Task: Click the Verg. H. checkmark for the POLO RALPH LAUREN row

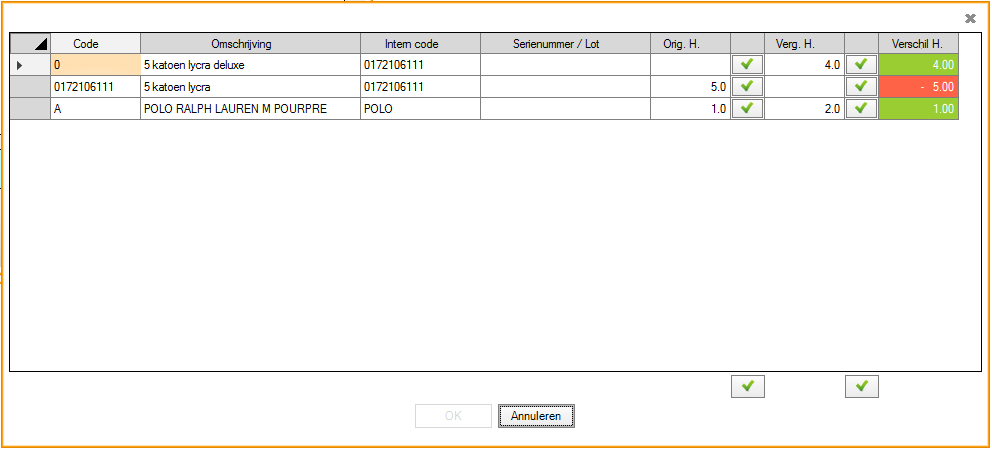Action: [861, 109]
